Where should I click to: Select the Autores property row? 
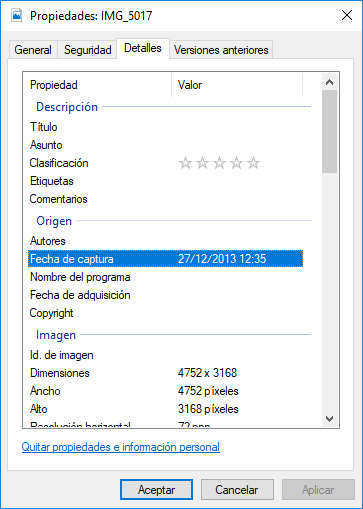pos(166,241)
